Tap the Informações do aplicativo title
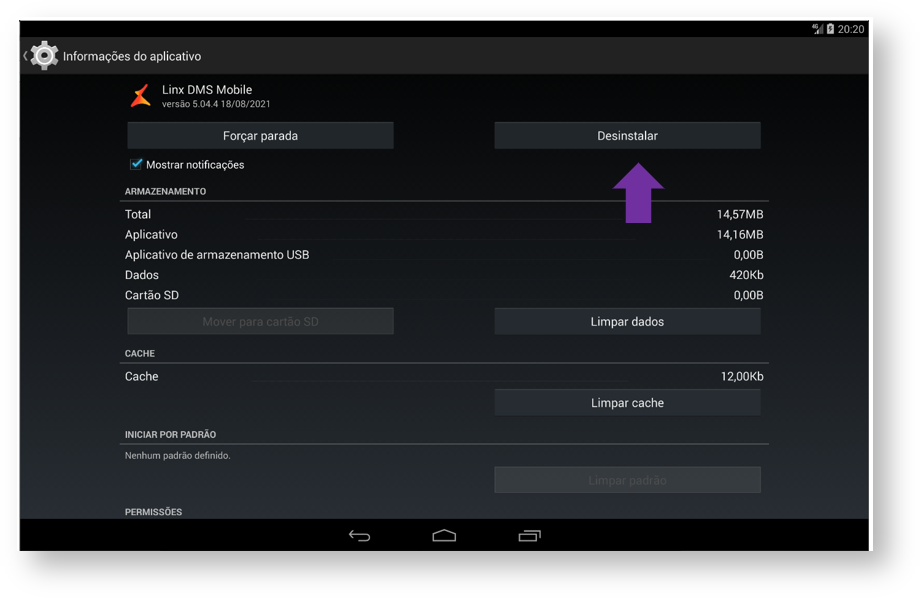 click(x=132, y=56)
